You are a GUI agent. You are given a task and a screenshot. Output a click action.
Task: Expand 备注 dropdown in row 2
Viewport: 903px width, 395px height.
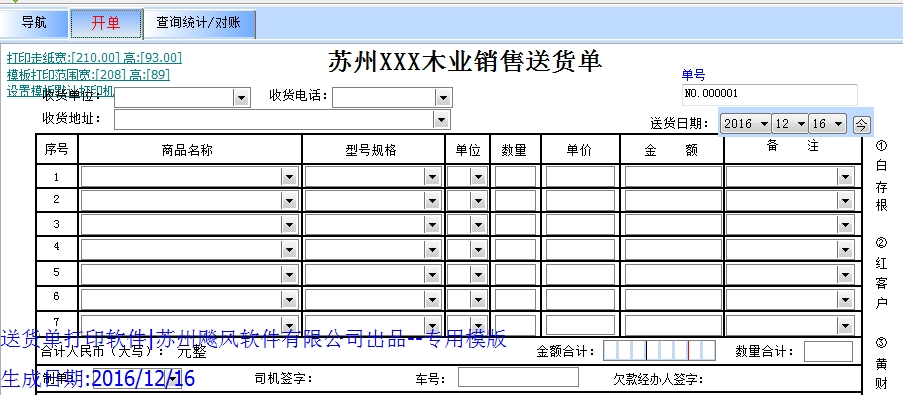pyautogui.click(x=845, y=200)
